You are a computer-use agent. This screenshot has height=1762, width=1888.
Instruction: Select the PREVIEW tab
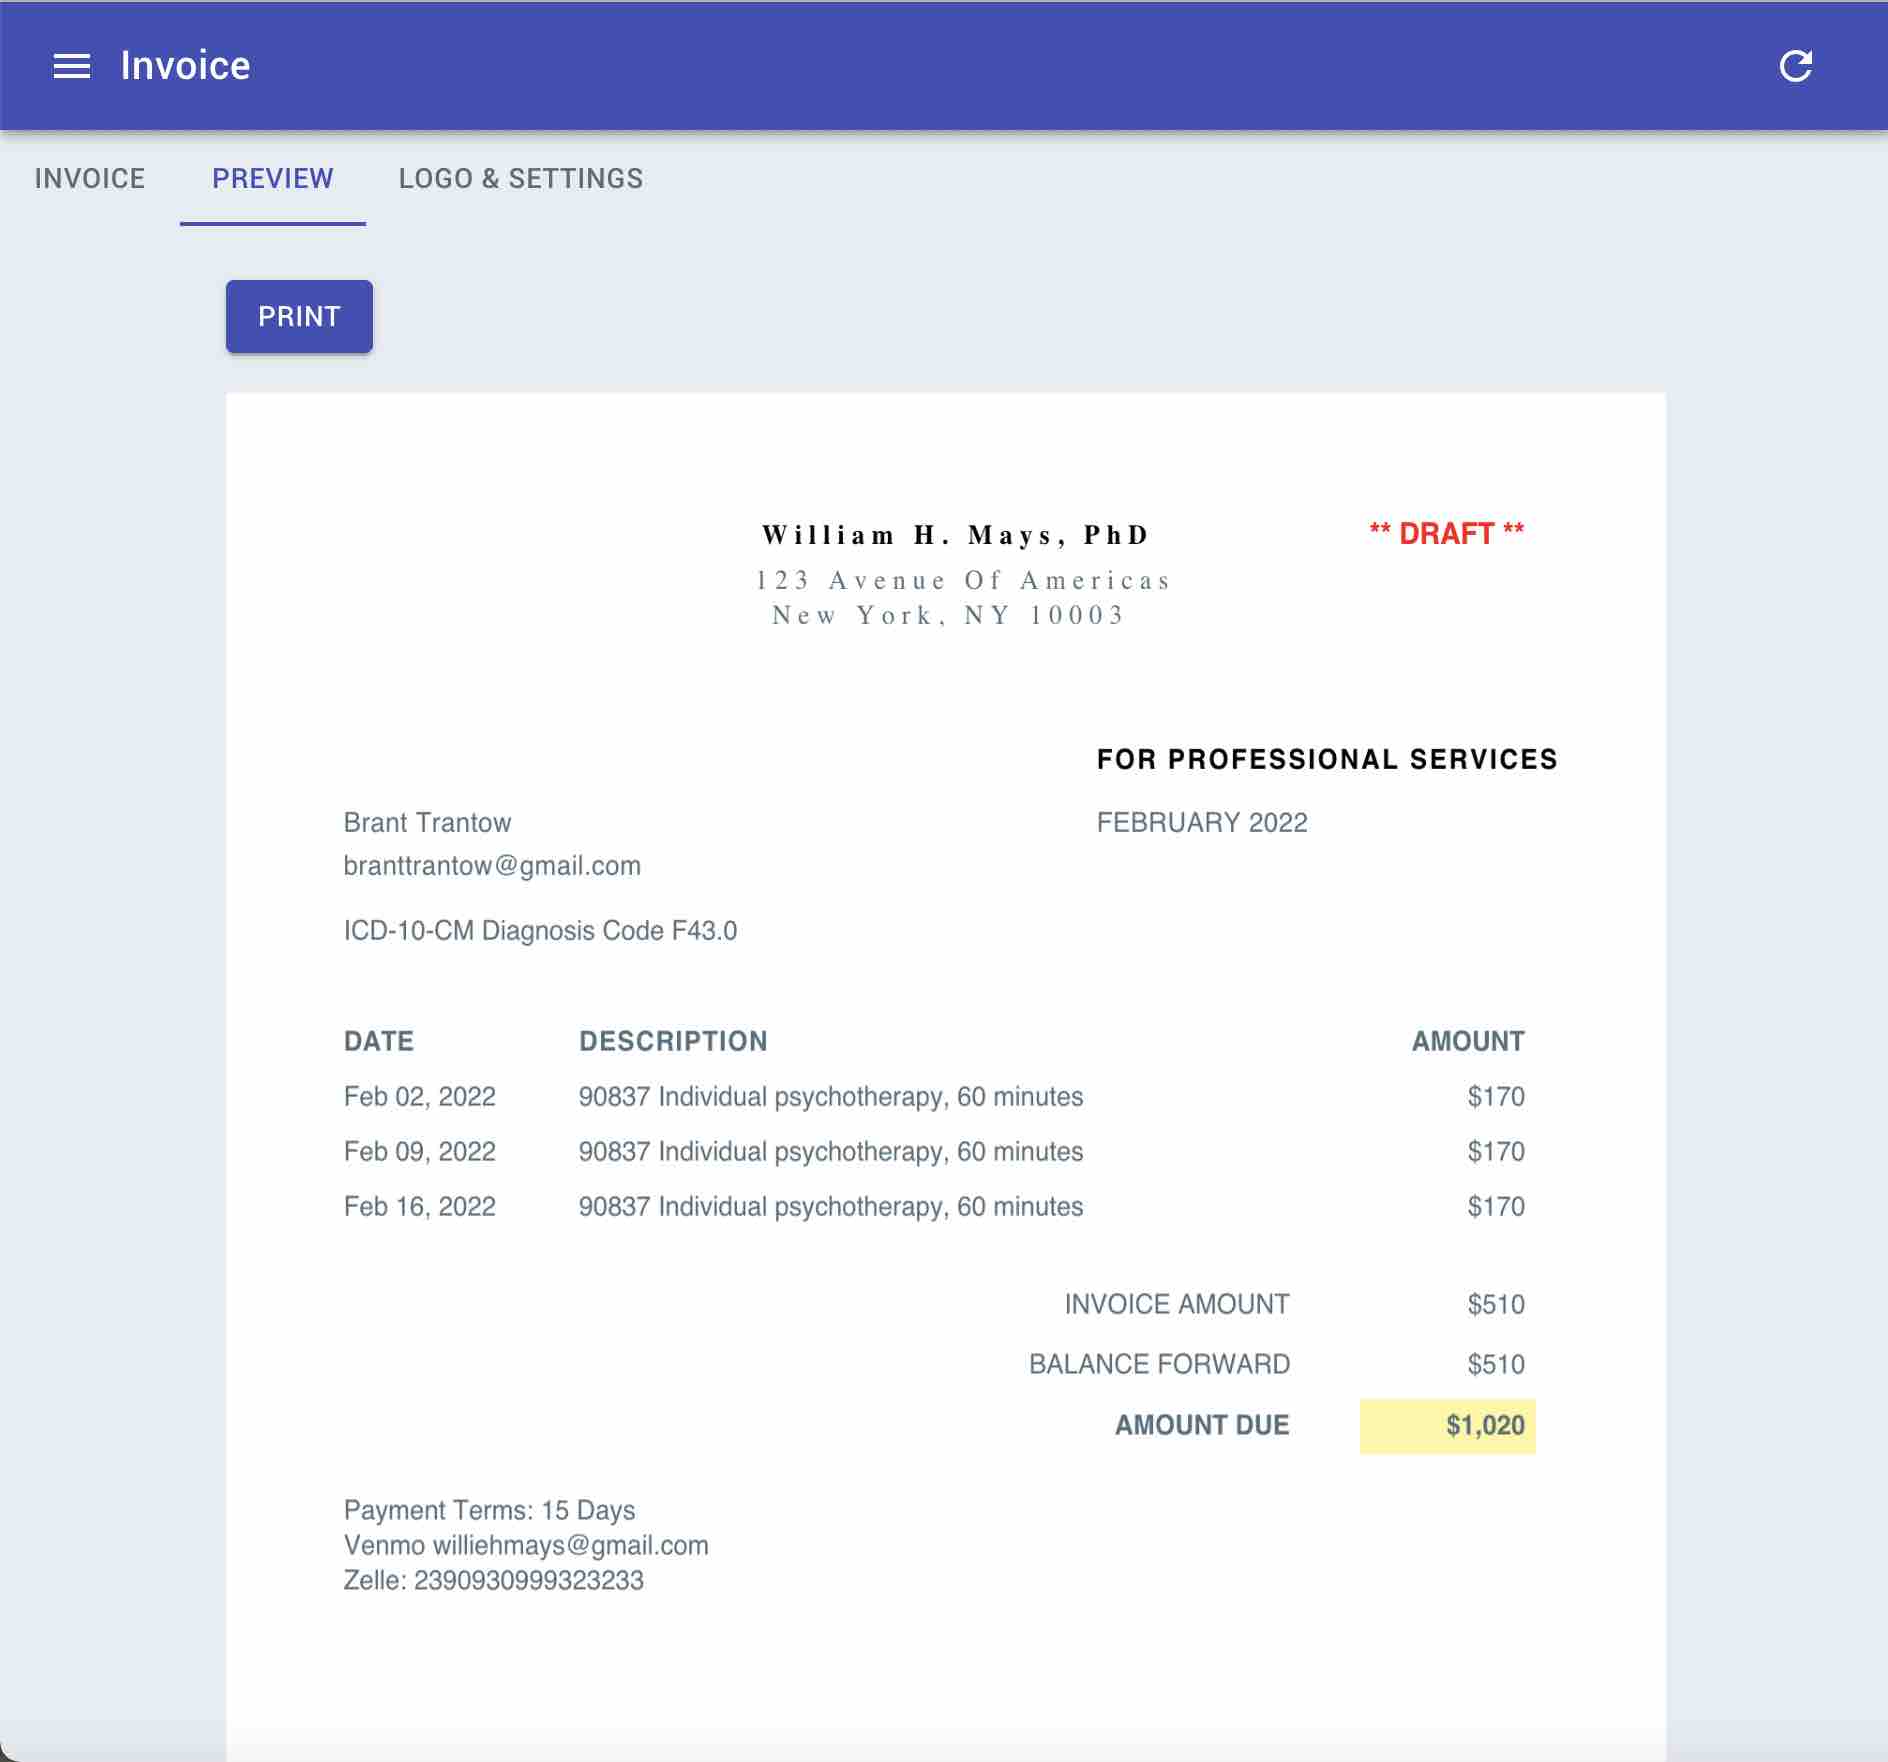tap(272, 179)
